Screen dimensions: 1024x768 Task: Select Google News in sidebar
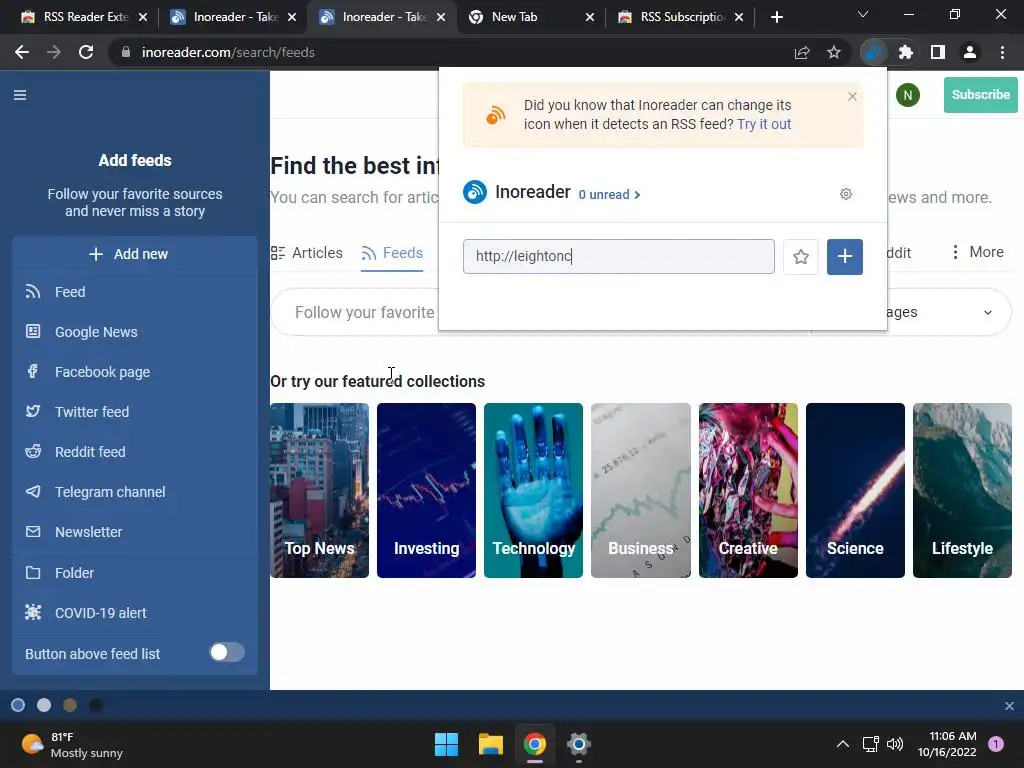click(135, 332)
